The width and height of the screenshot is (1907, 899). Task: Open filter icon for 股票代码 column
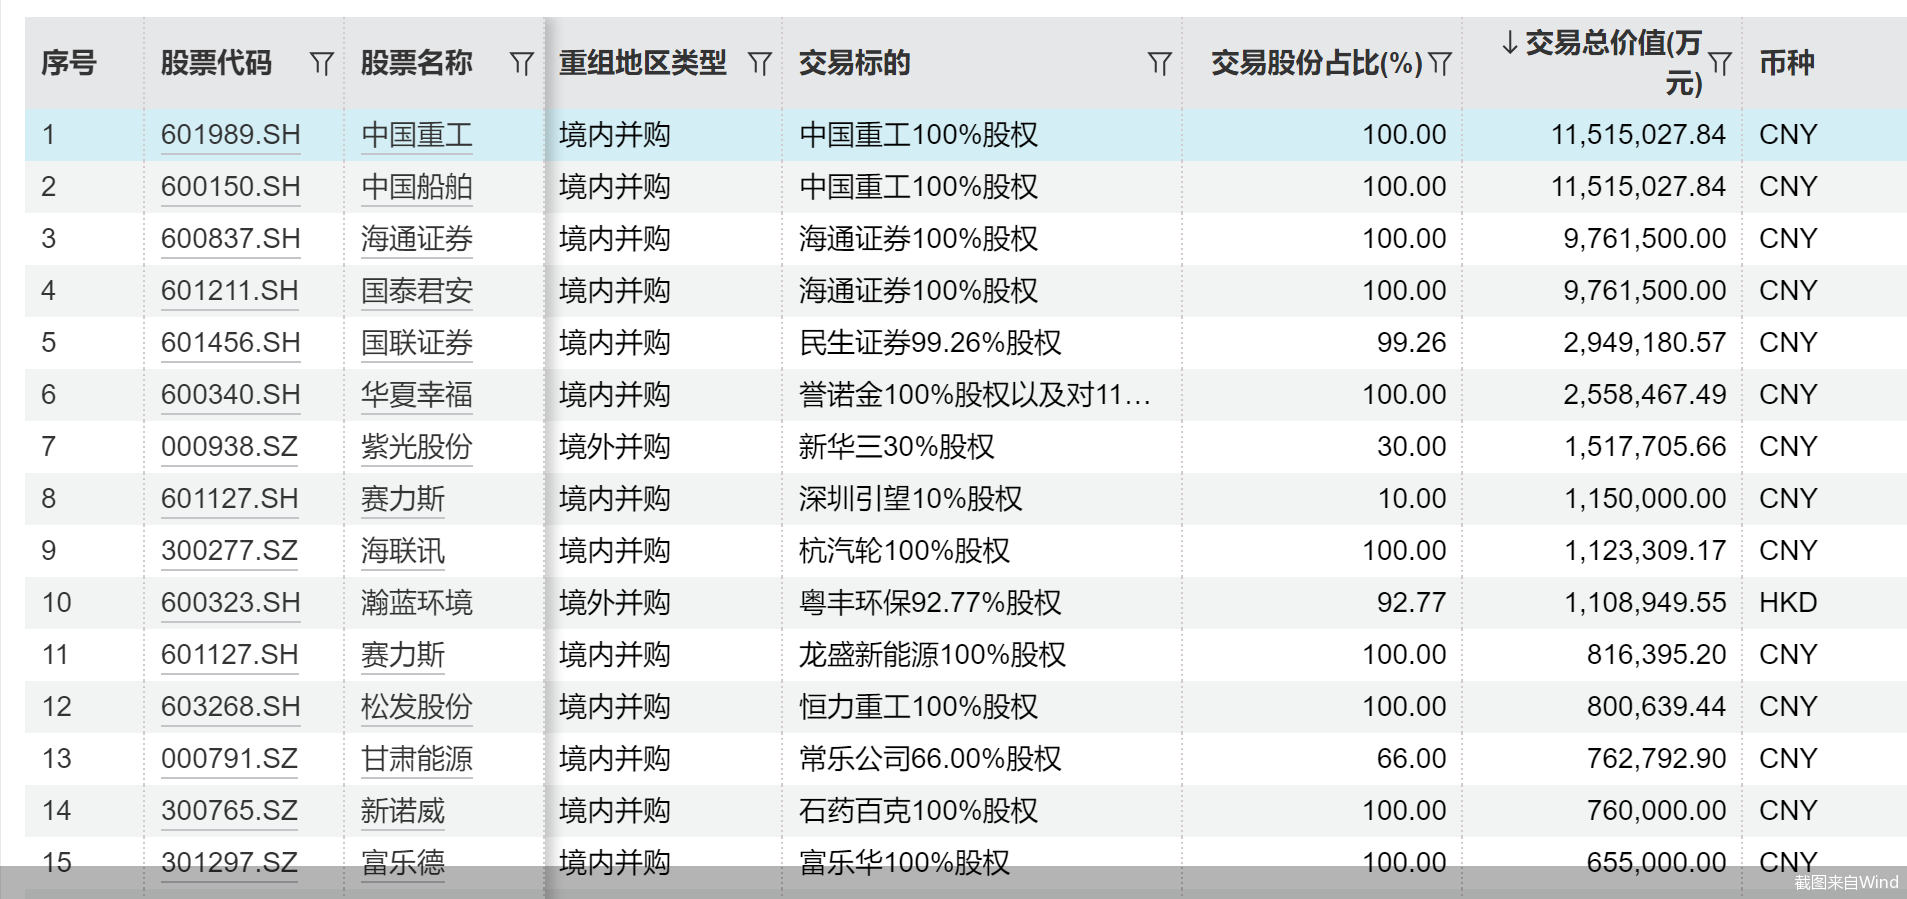(321, 64)
